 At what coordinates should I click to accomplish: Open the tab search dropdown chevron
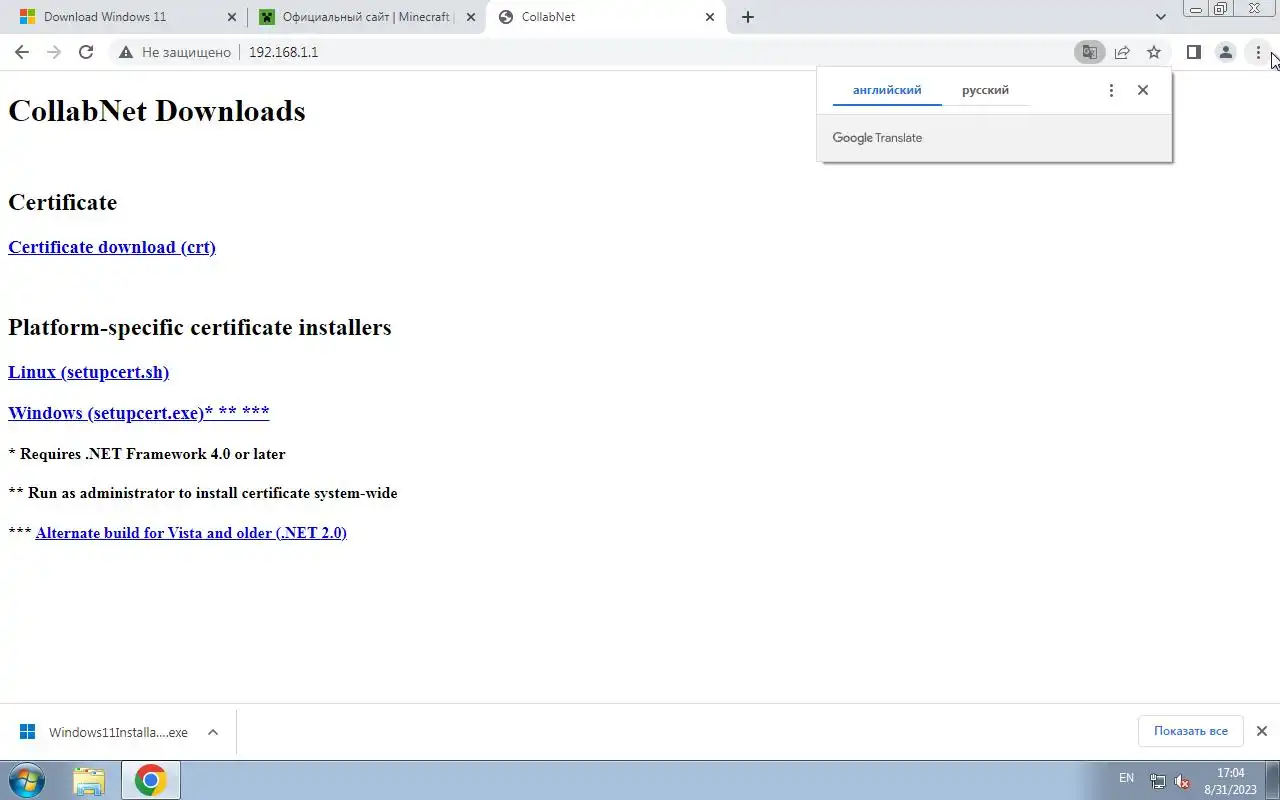pyautogui.click(x=1160, y=17)
